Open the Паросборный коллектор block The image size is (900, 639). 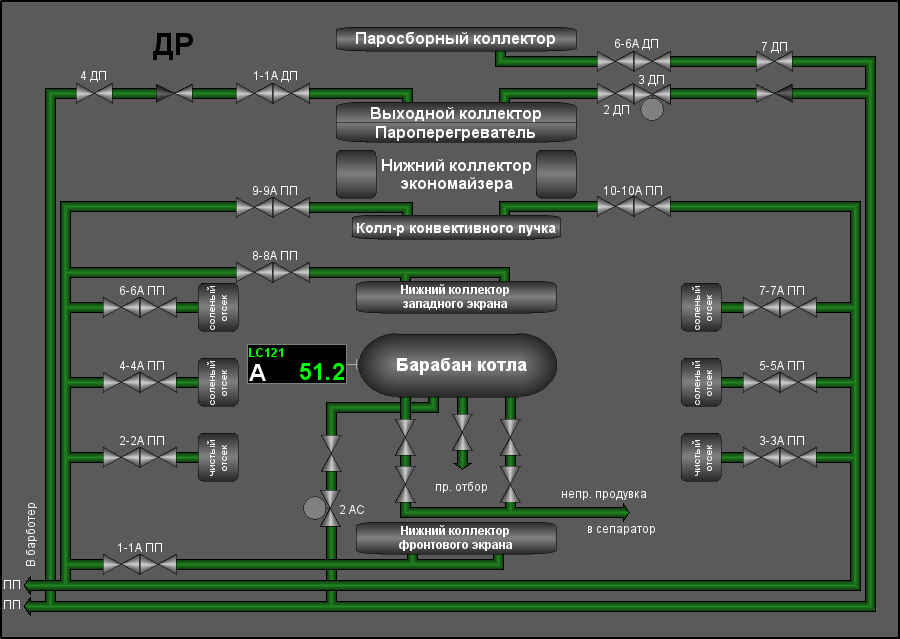[456, 39]
